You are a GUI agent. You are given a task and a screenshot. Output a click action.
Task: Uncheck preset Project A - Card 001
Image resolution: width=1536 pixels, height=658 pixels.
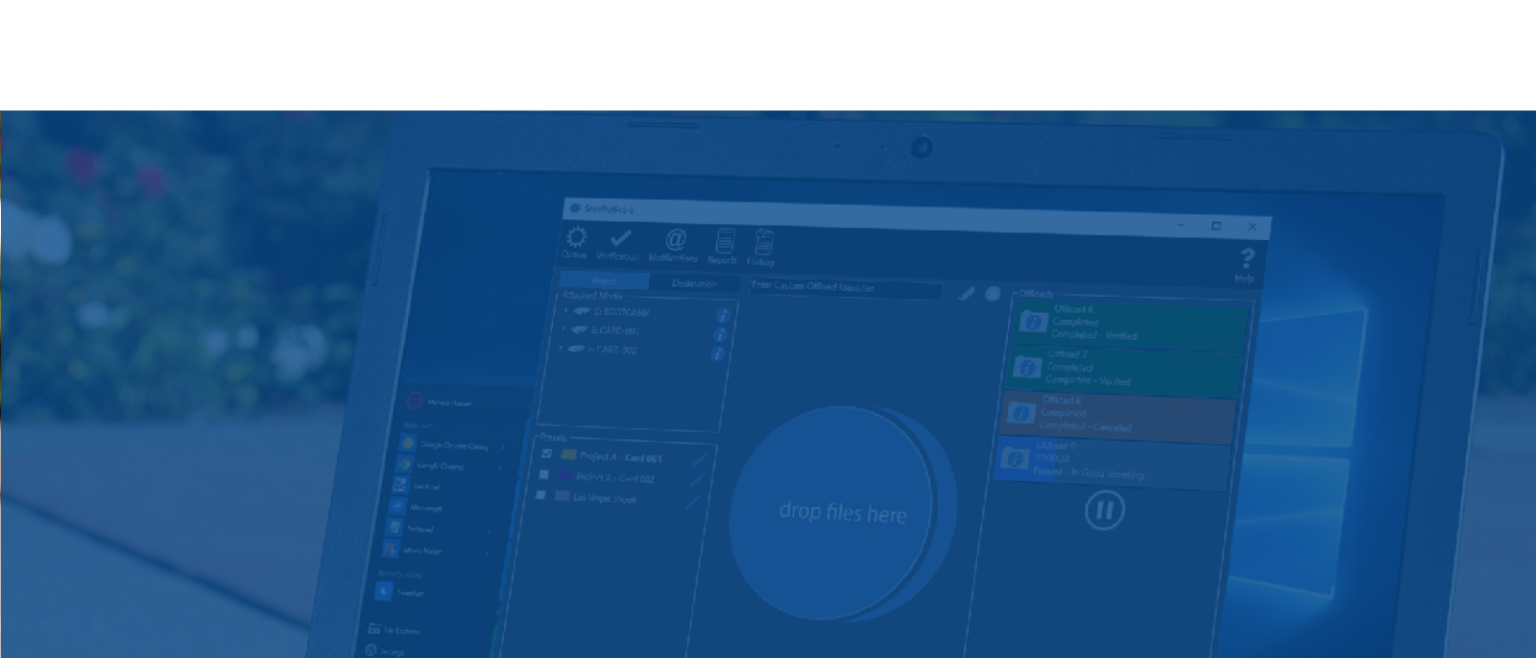click(547, 454)
